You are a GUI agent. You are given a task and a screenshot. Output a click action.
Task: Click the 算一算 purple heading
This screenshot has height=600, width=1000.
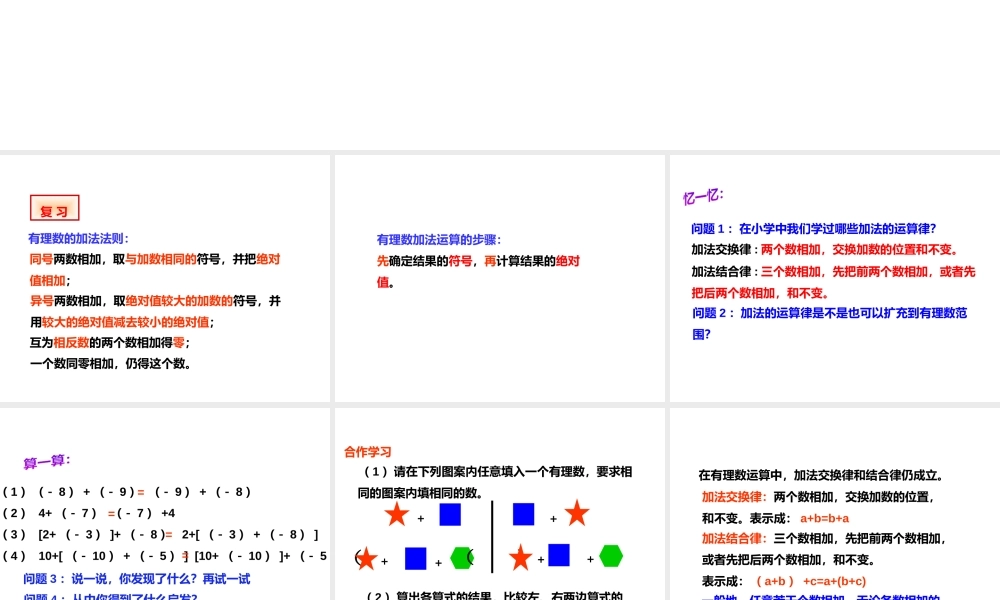[43, 460]
